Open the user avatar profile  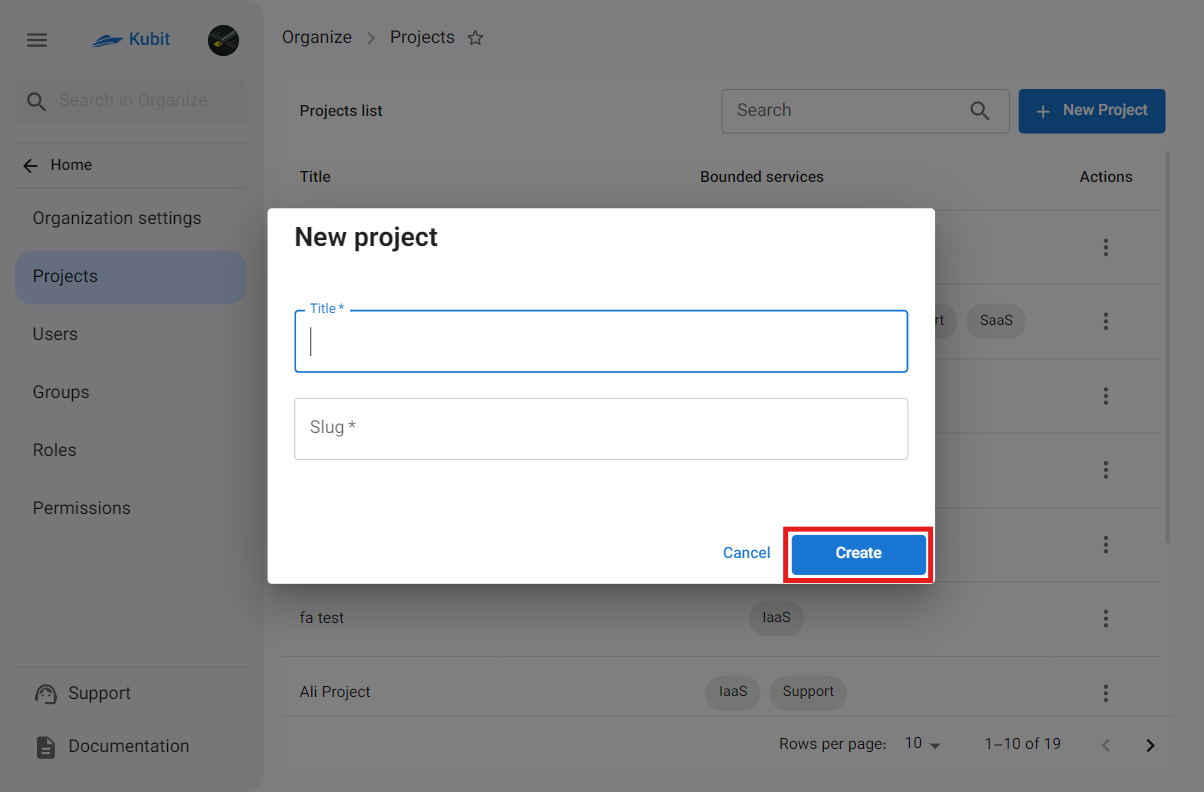tap(223, 40)
